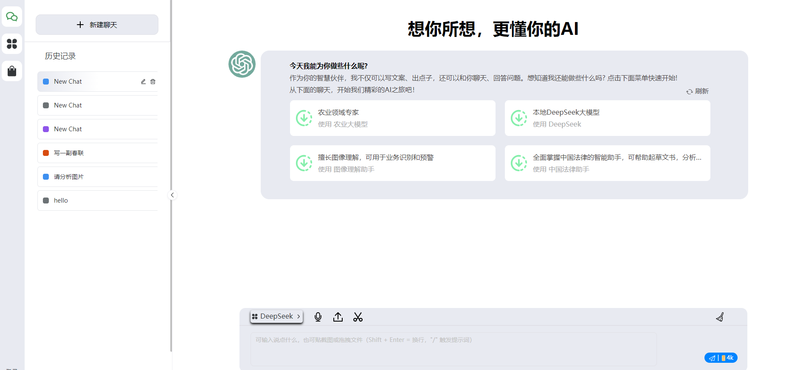Click download icon on 中国法律助手 card
800x370 pixels.
[519, 163]
